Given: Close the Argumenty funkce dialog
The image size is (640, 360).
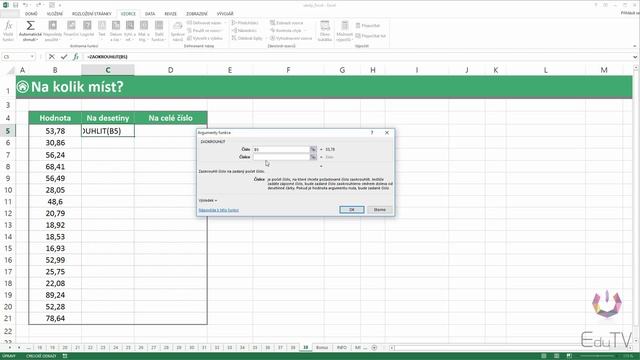Looking at the screenshot, I should pyautogui.click(x=387, y=133).
